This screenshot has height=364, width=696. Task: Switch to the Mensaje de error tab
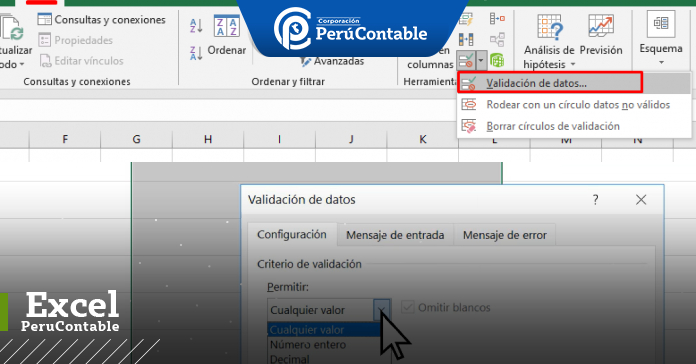505,235
